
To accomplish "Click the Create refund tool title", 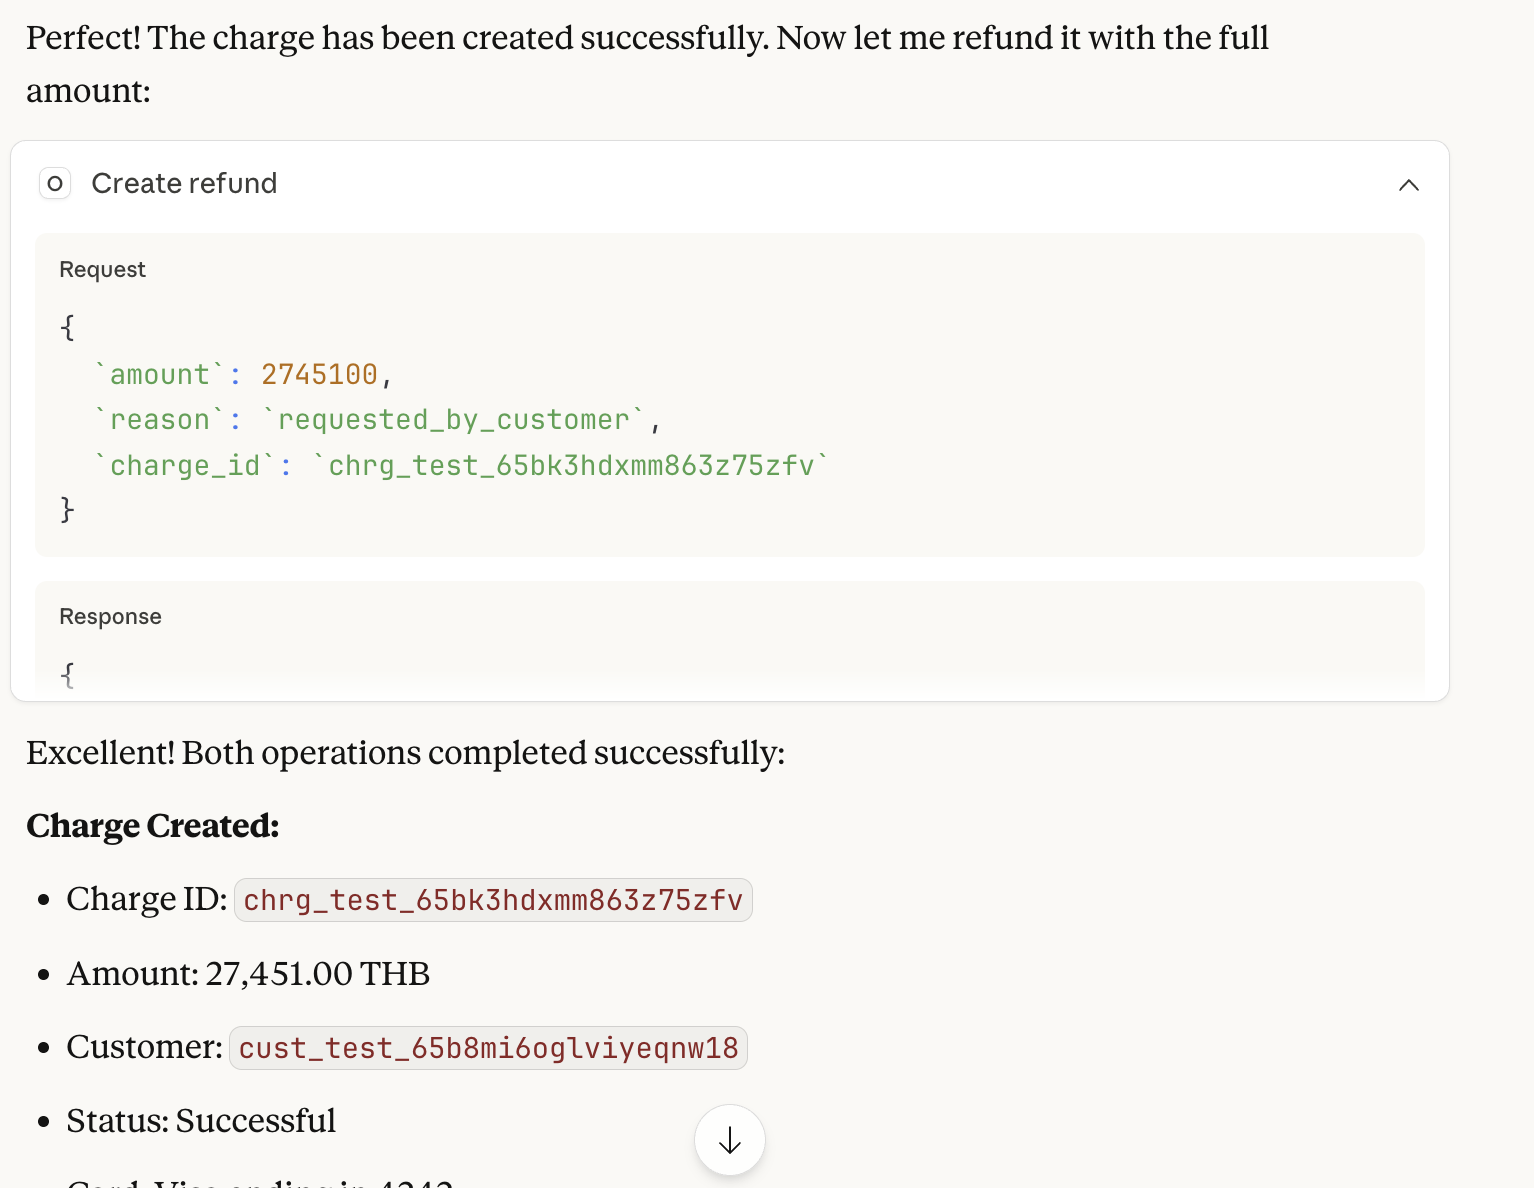I will [184, 184].
